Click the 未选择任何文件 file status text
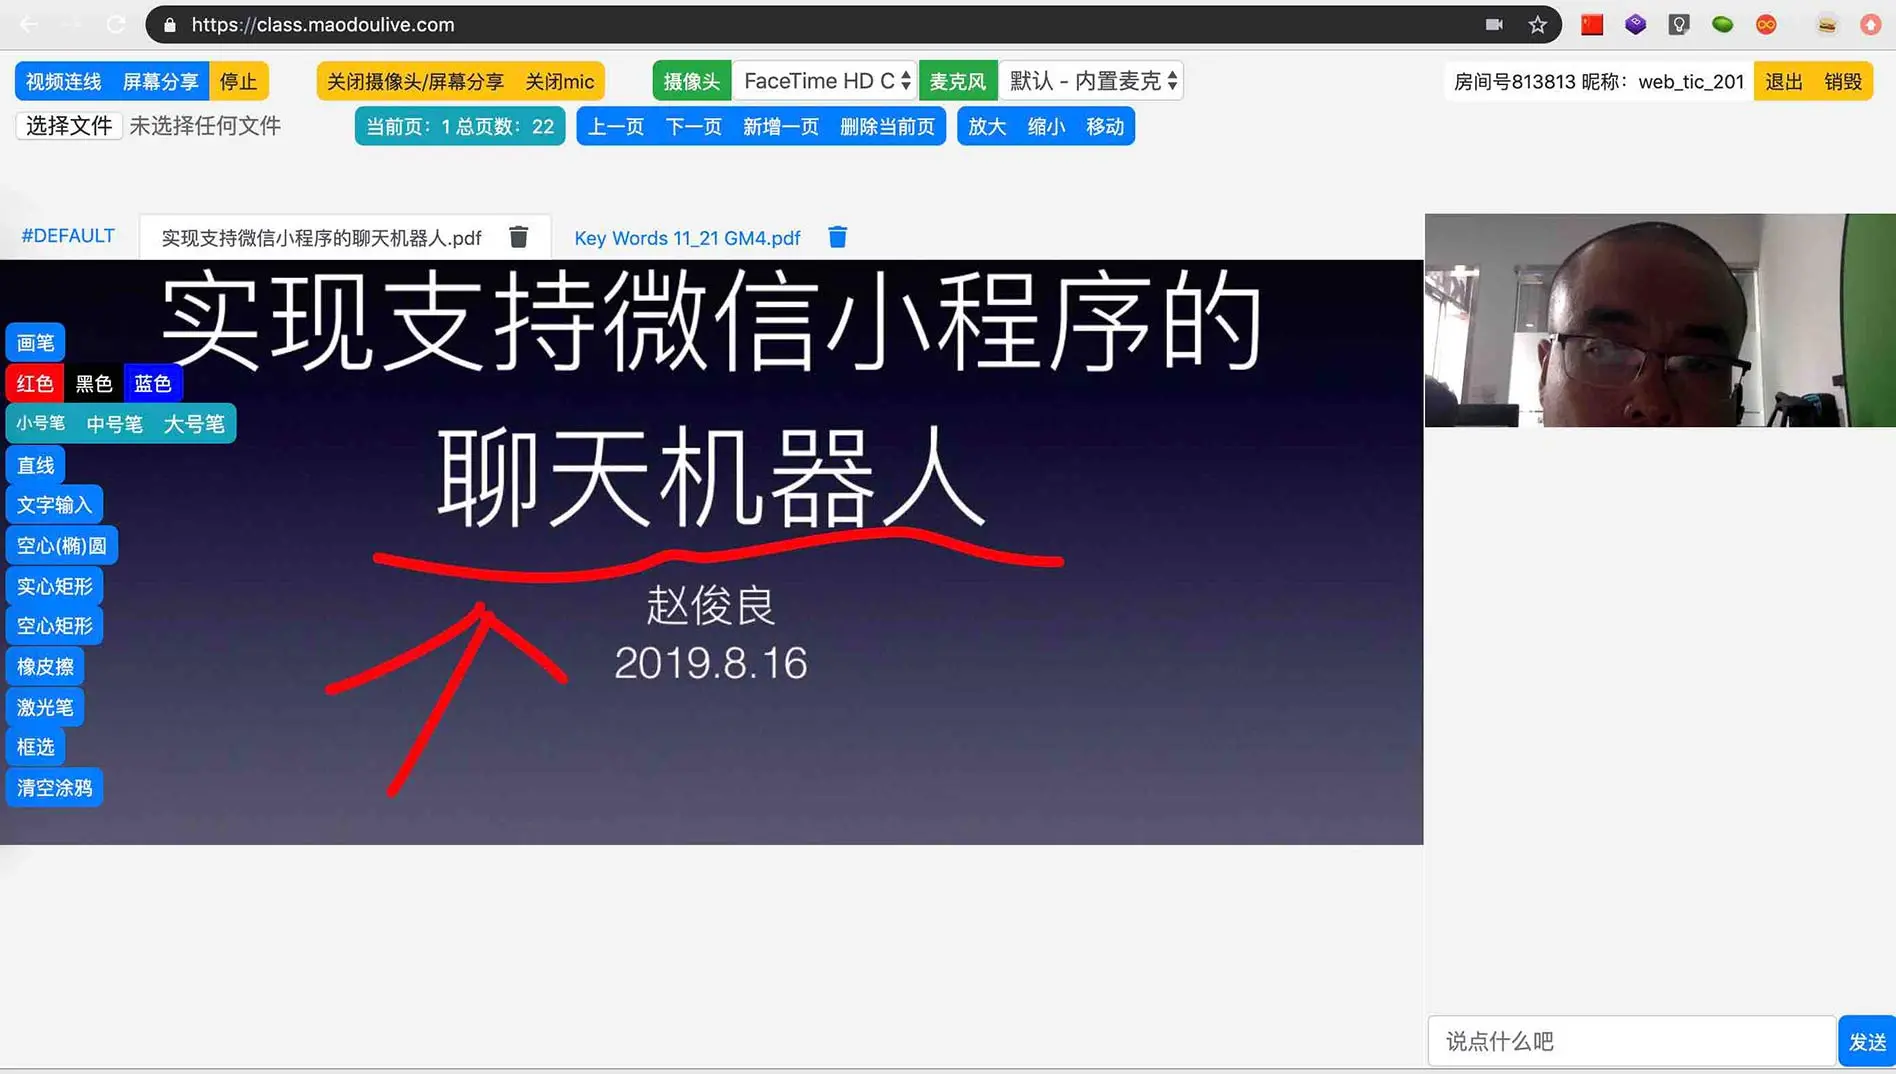 click(x=205, y=125)
